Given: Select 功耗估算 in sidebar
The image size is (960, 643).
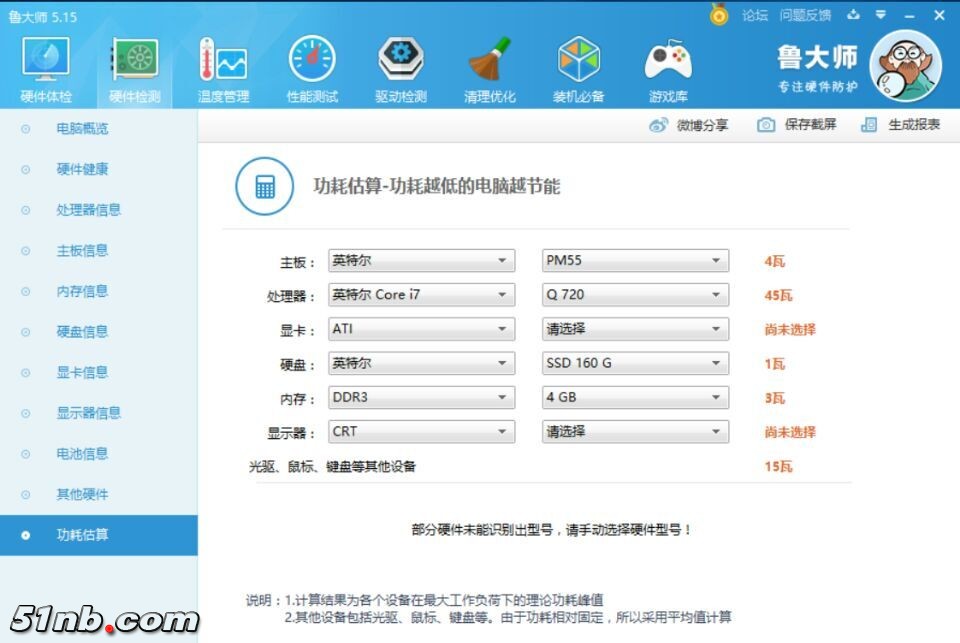Looking at the screenshot, I should (x=99, y=535).
